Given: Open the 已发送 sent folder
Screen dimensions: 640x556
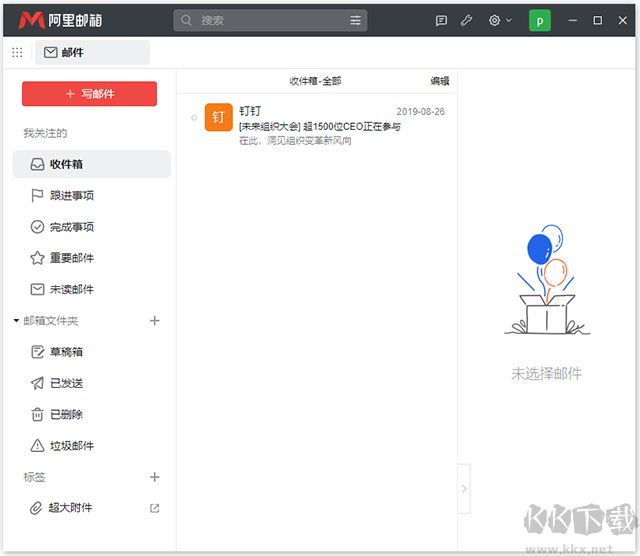Looking at the screenshot, I should point(92,383).
